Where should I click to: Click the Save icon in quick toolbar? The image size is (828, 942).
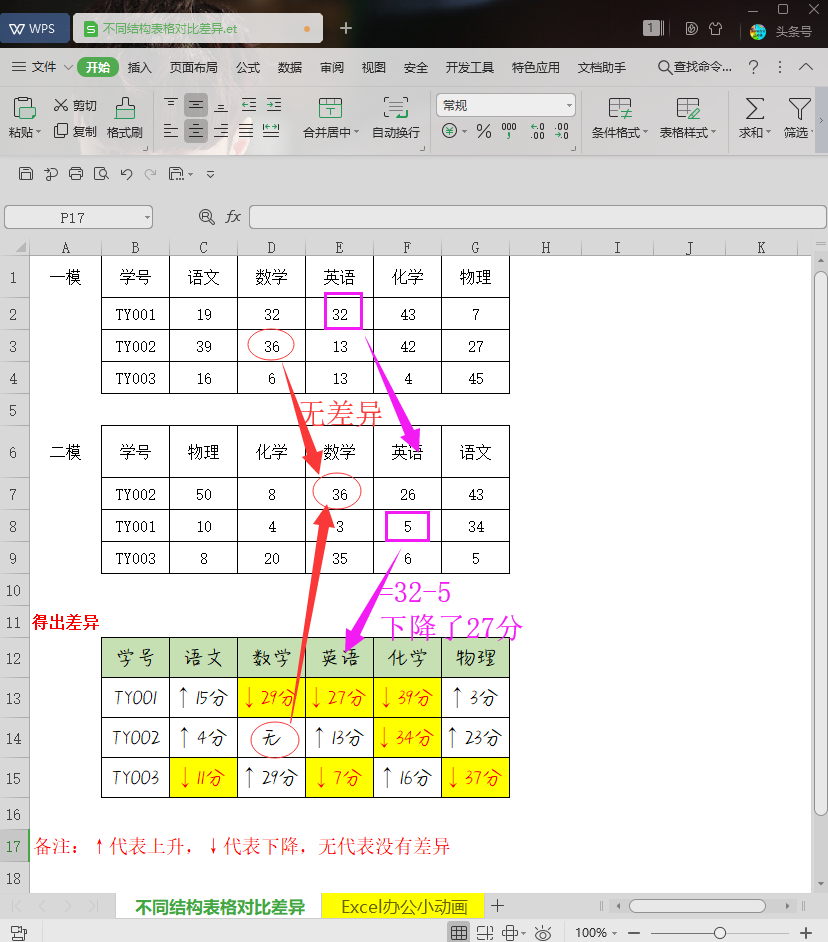tap(26, 174)
